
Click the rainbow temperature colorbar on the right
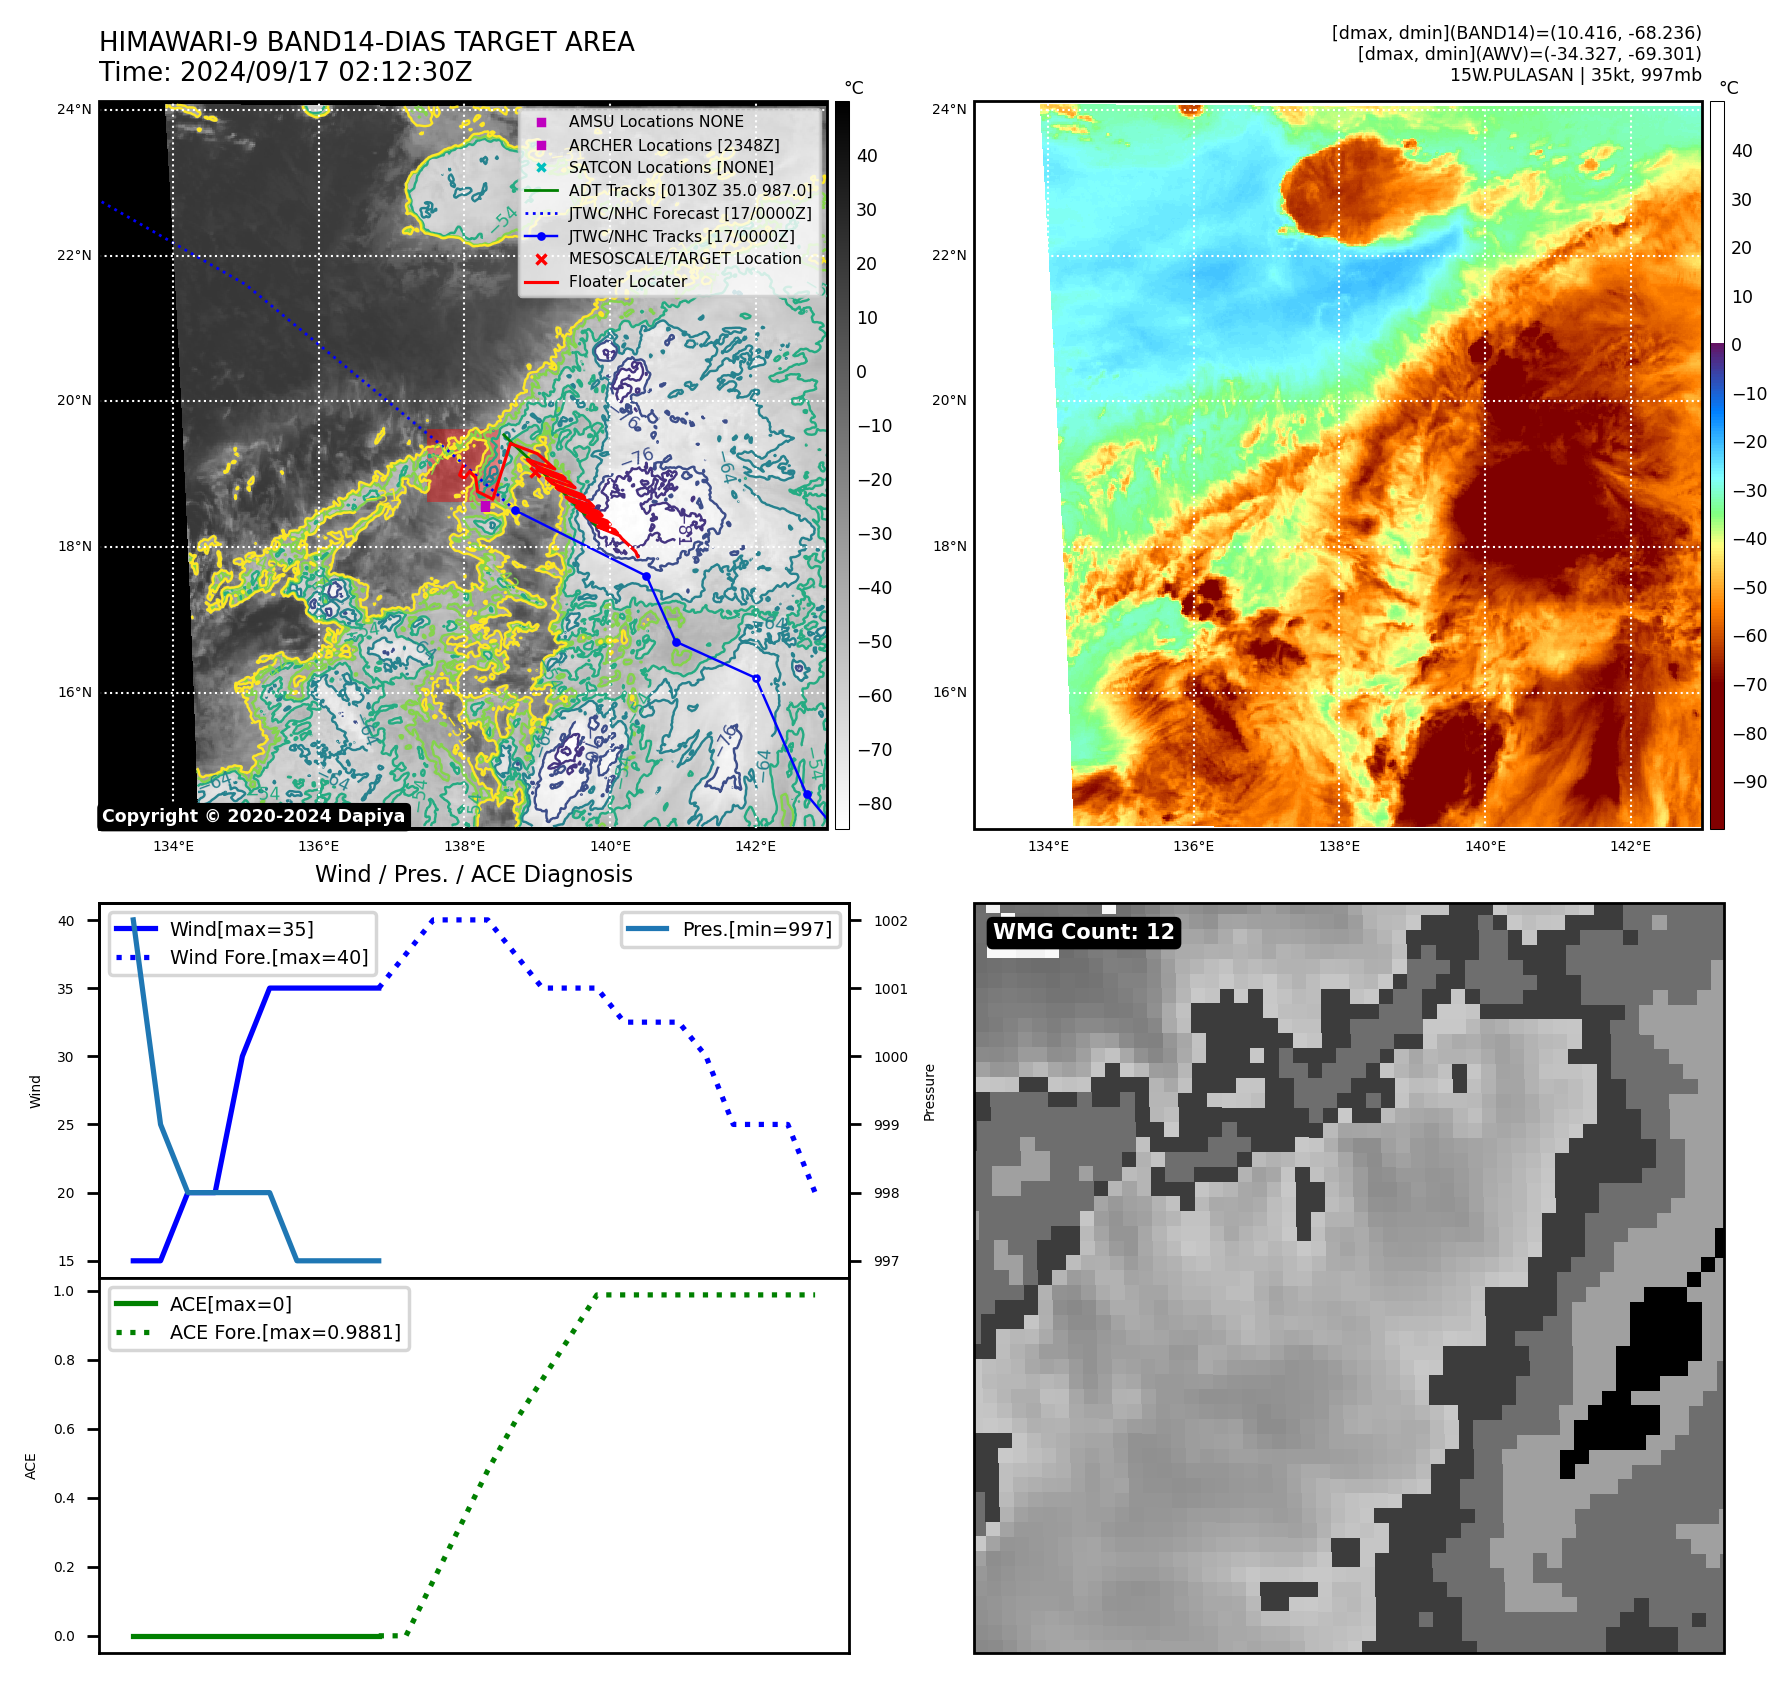coord(1717,465)
